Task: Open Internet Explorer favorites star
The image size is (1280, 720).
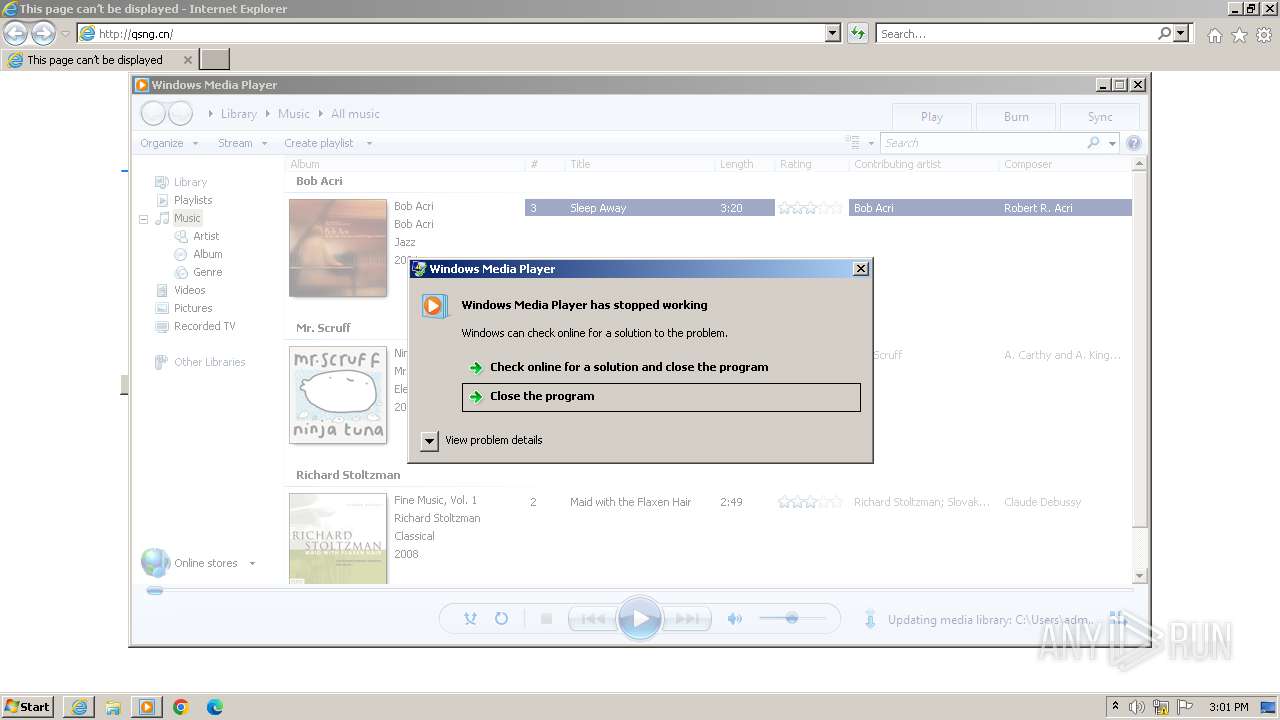Action: click(1239, 35)
